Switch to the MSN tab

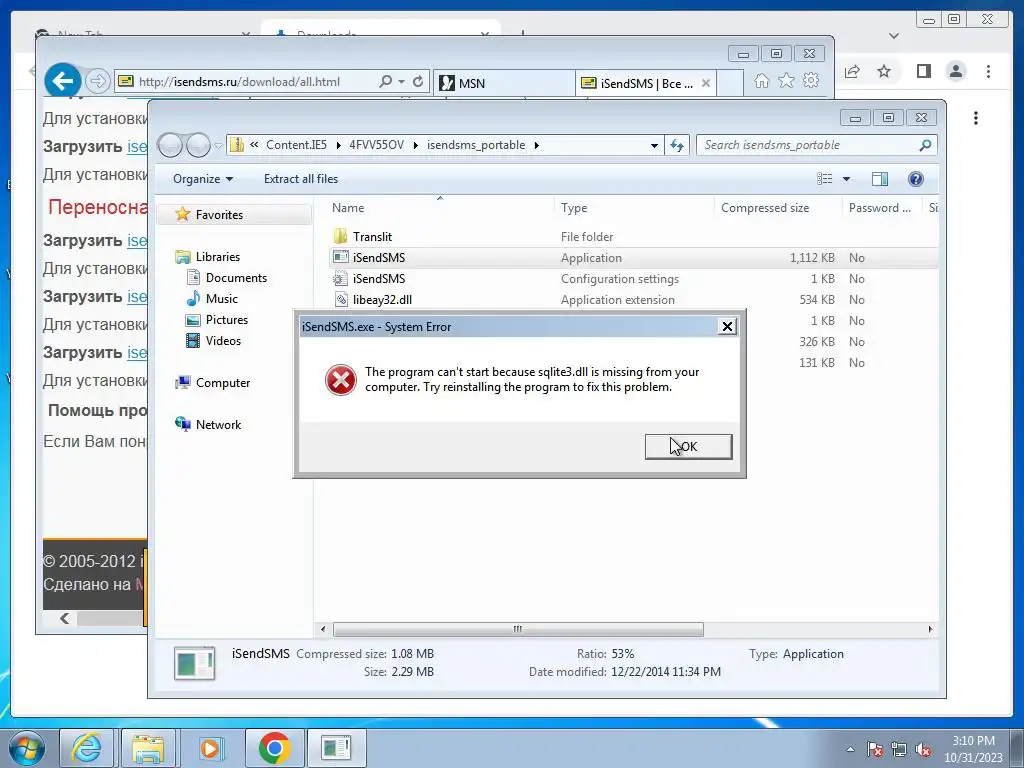click(504, 83)
